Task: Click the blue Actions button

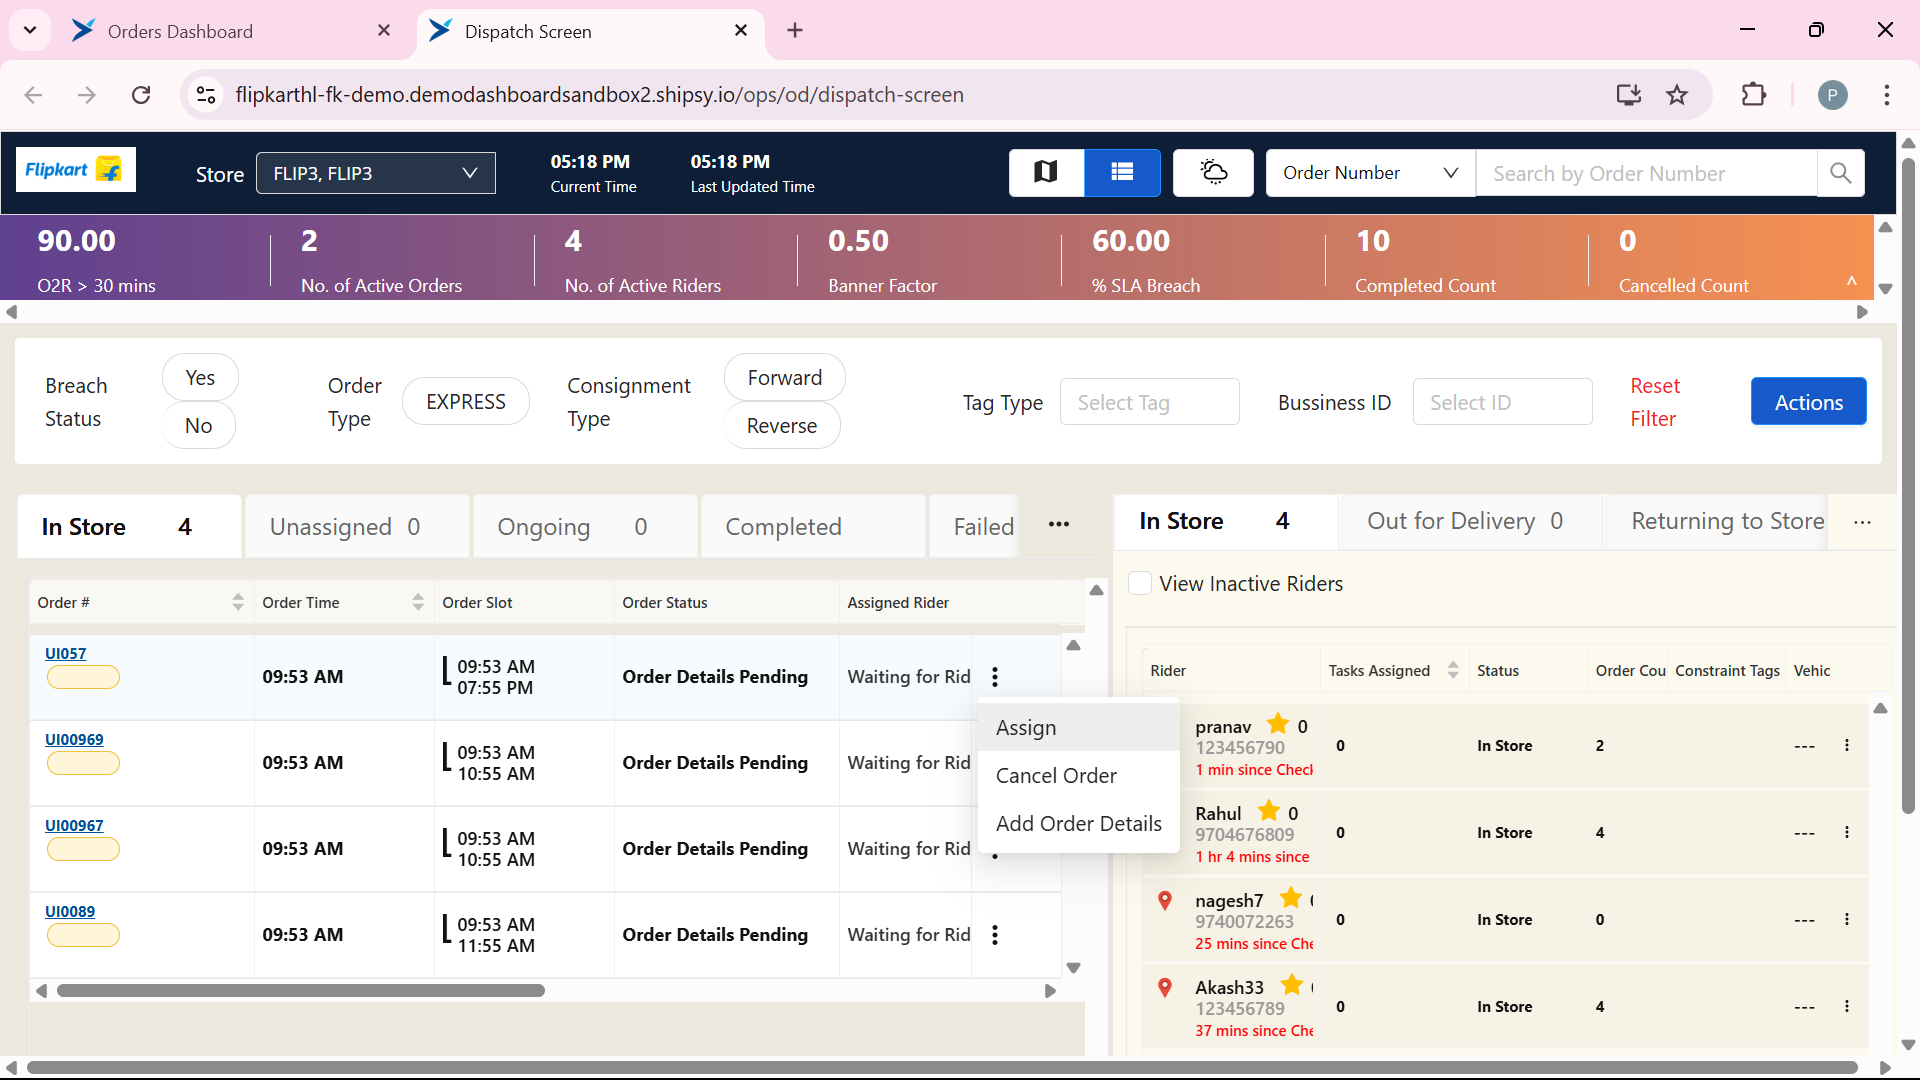Action: pyautogui.click(x=1808, y=402)
